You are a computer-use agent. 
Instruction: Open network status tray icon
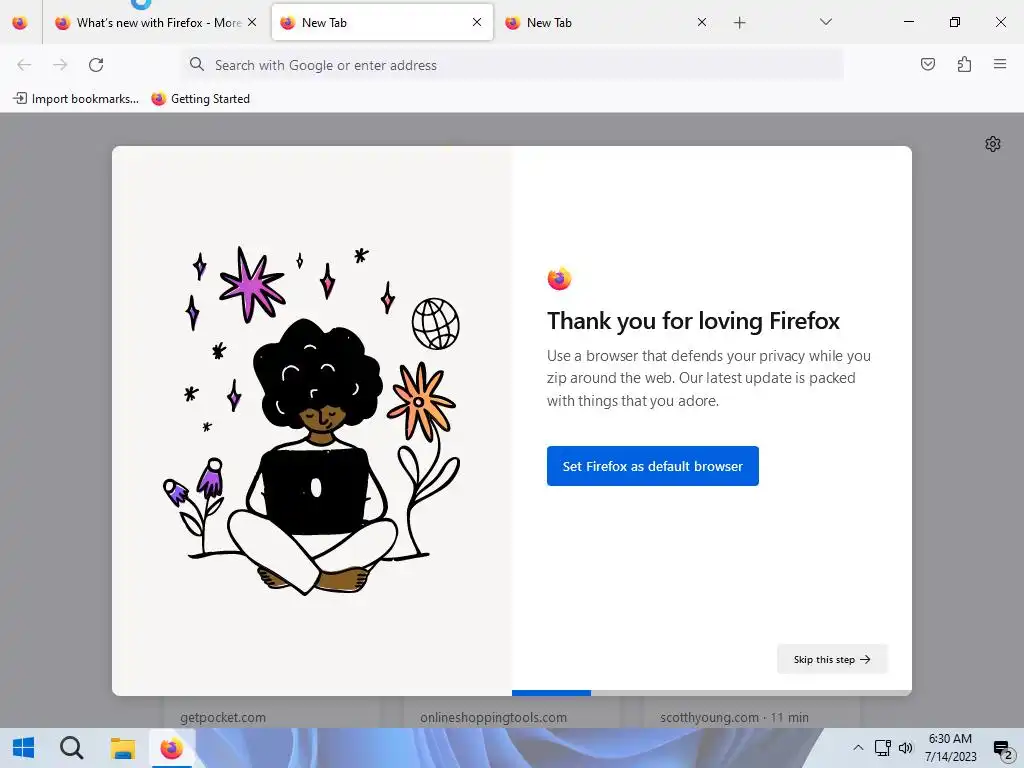pos(882,748)
